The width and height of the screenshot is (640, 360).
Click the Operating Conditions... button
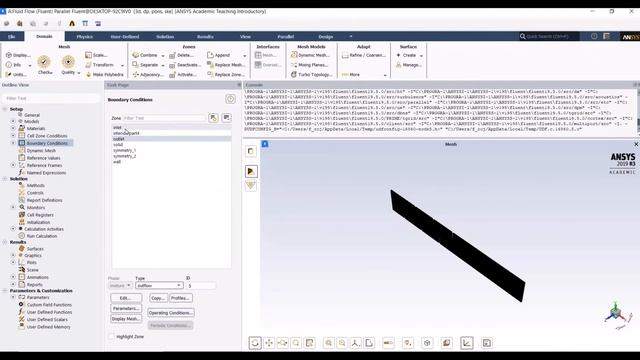[171, 313]
